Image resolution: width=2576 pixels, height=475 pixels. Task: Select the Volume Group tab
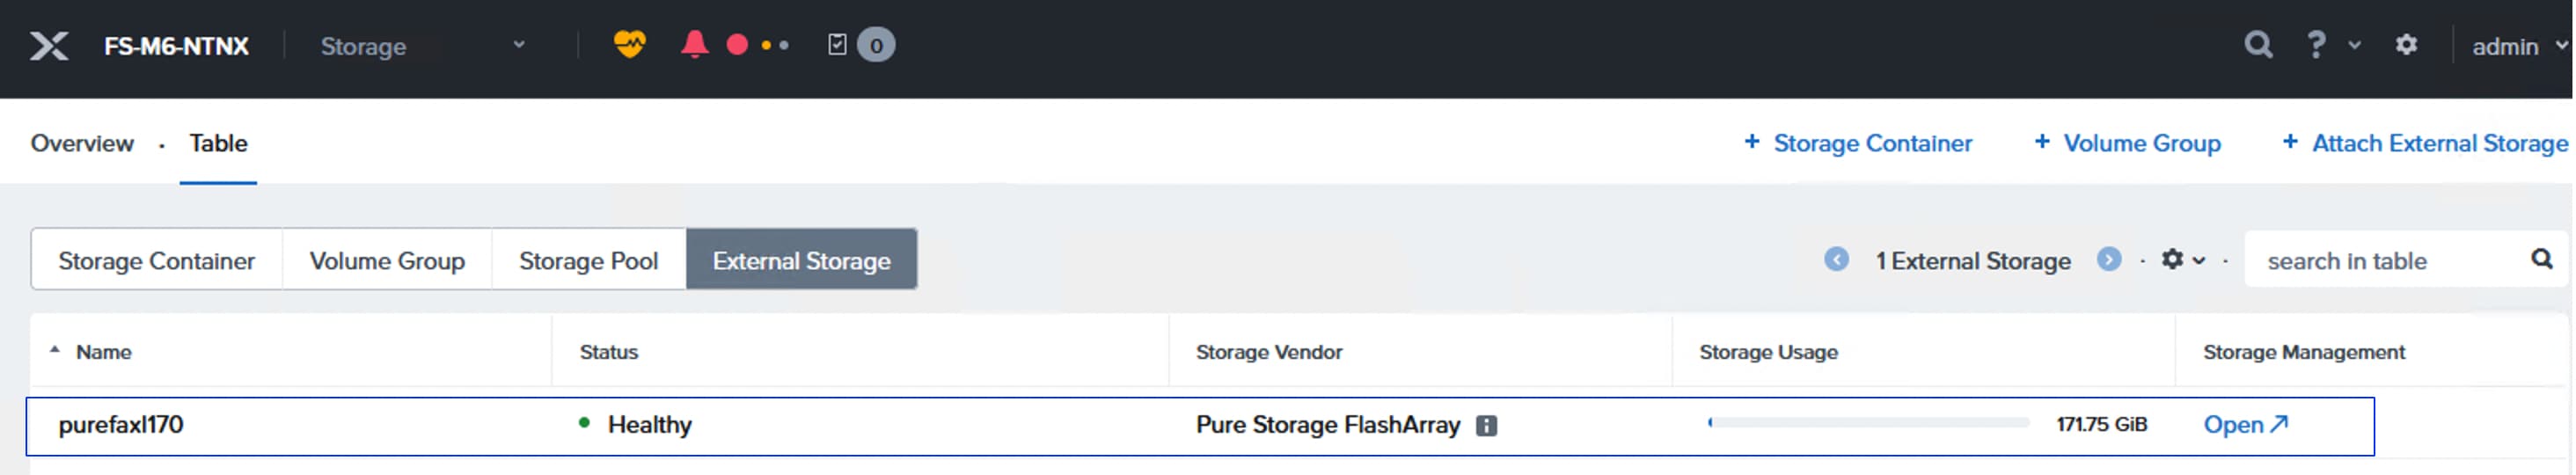pos(387,261)
